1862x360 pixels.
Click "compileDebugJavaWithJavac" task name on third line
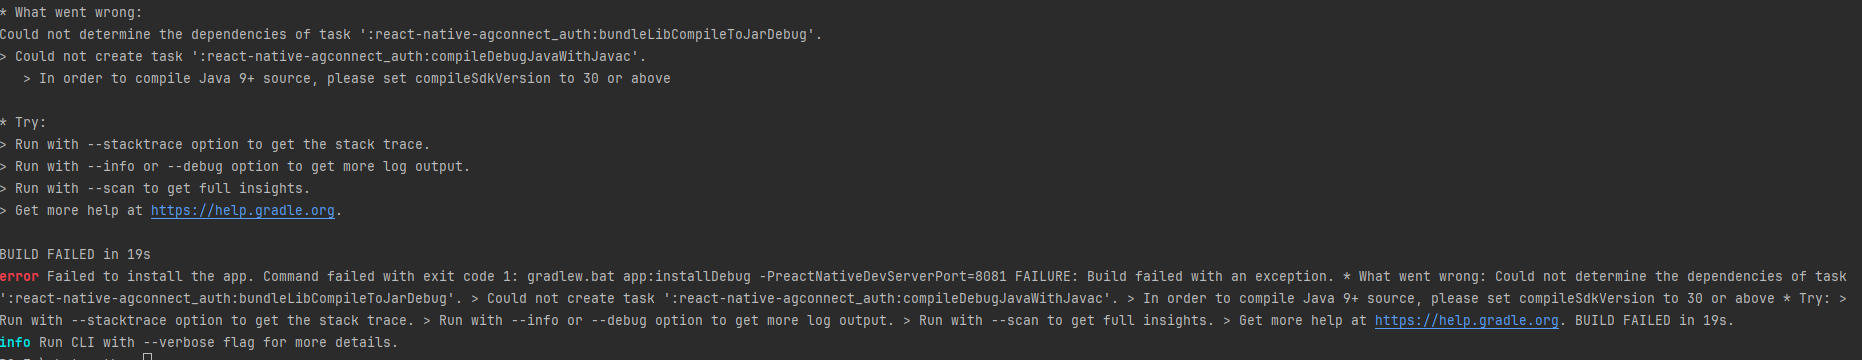pos(531,57)
